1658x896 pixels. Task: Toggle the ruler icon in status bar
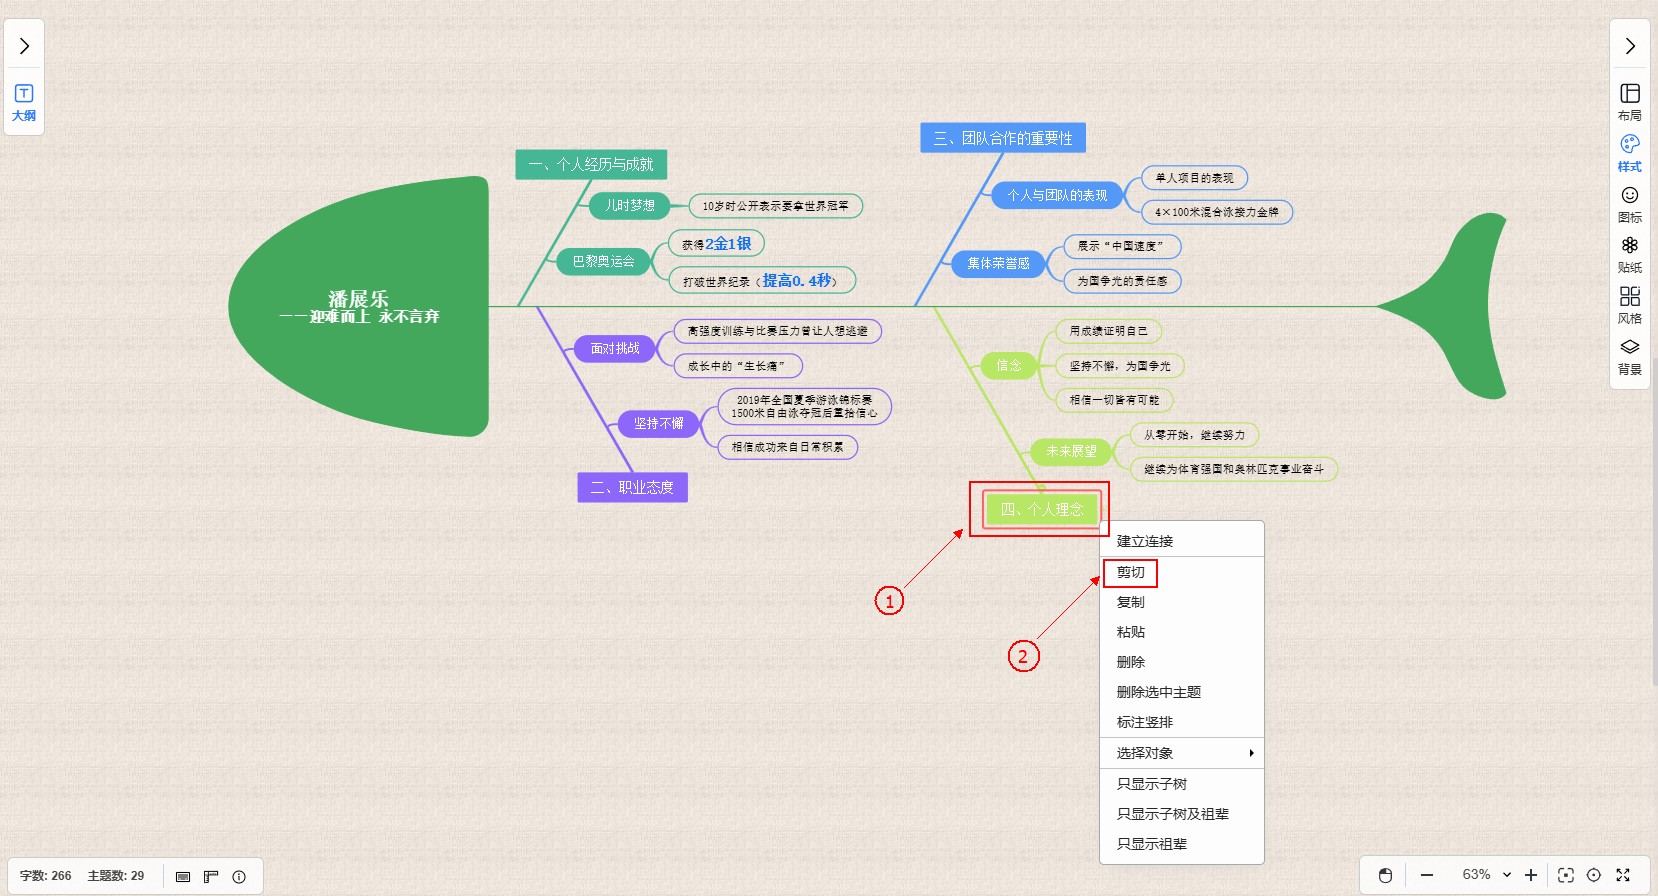coord(211,877)
